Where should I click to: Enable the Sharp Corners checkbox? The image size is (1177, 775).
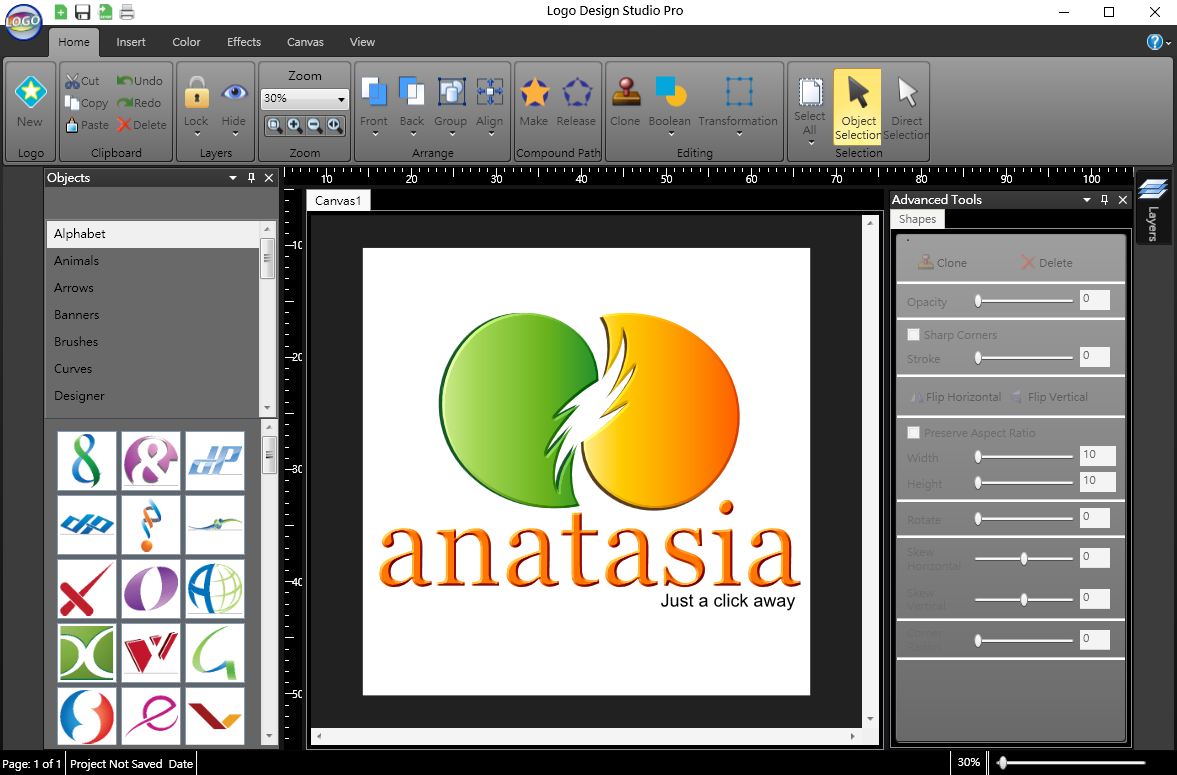coord(913,335)
